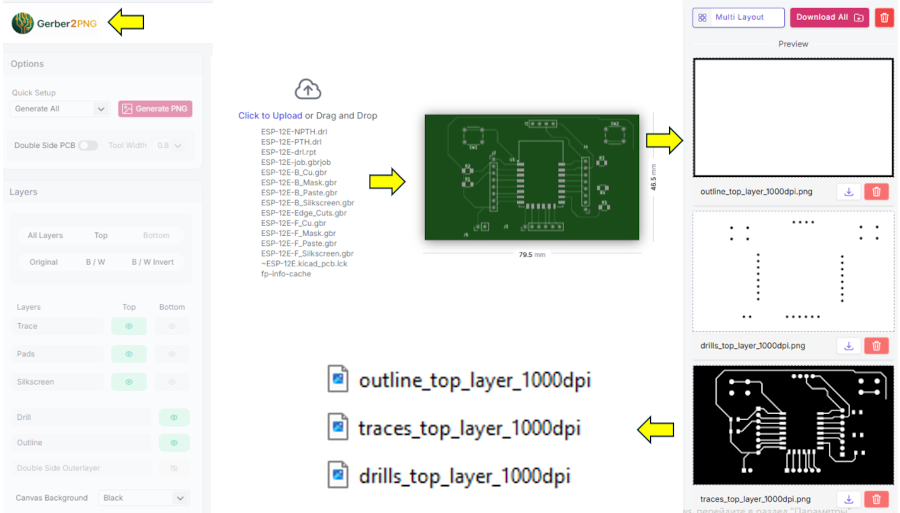The width and height of the screenshot is (900, 513).
Task: Select the Bottom layers tab
Action: tap(156, 235)
